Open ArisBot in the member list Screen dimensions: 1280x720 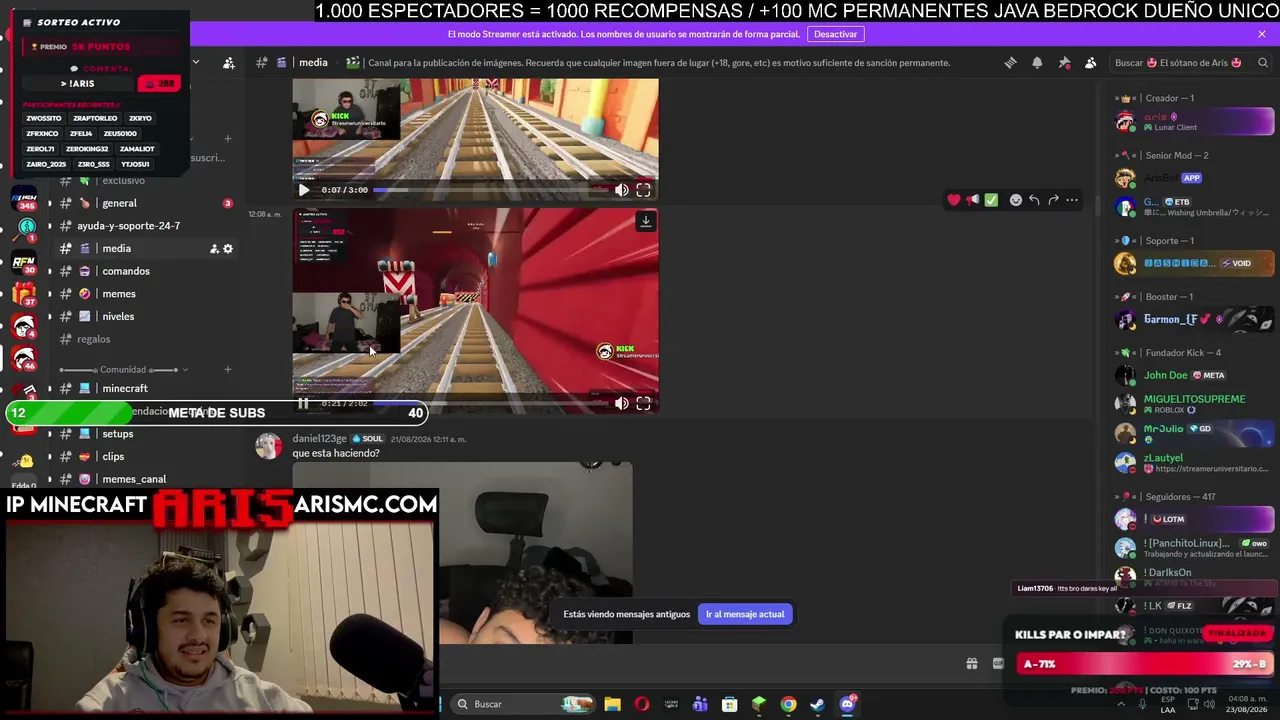[x=1194, y=178]
